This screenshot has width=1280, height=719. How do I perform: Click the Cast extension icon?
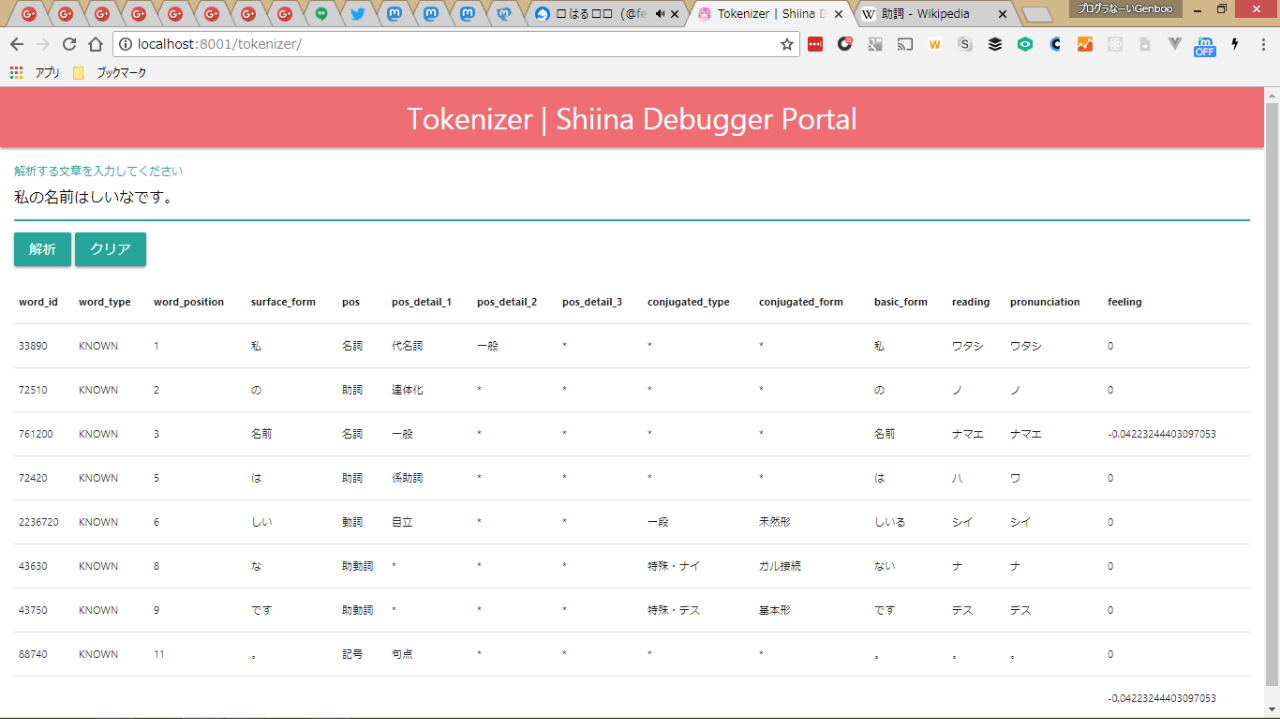(x=905, y=44)
